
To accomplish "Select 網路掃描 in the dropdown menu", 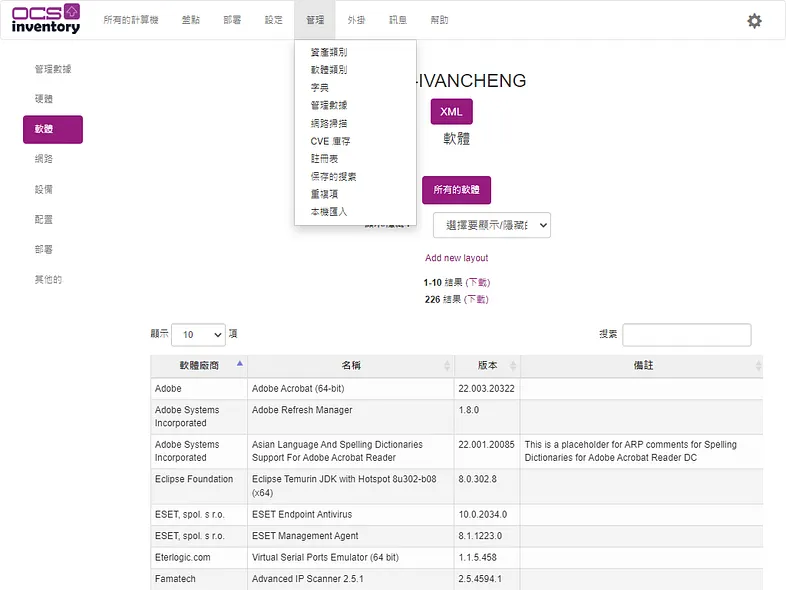I will pyautogui.click(x=329, y=123).
